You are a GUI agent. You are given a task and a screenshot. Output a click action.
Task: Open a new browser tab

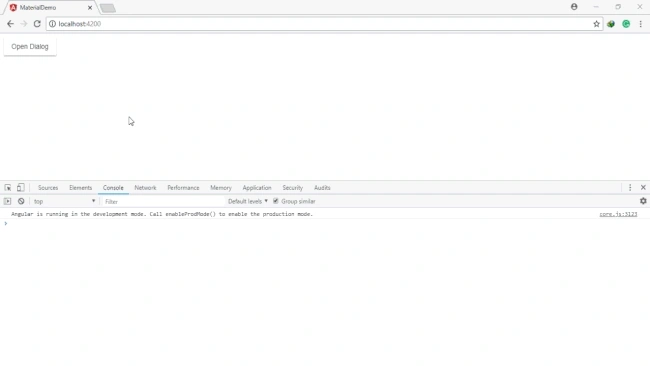coord(108,8)
